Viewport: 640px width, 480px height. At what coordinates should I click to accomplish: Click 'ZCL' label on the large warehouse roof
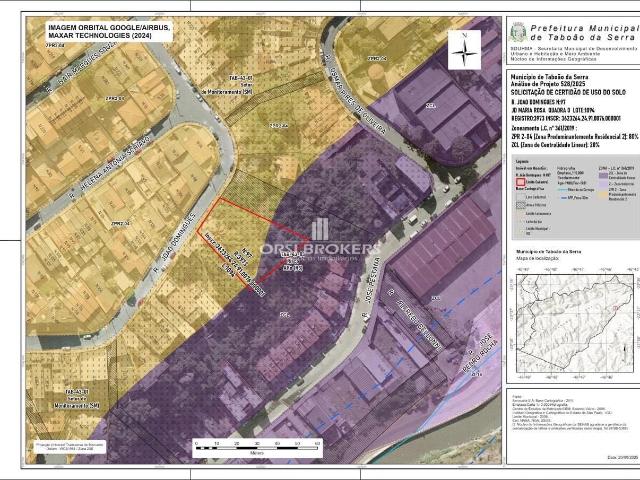tap(430, 105)
